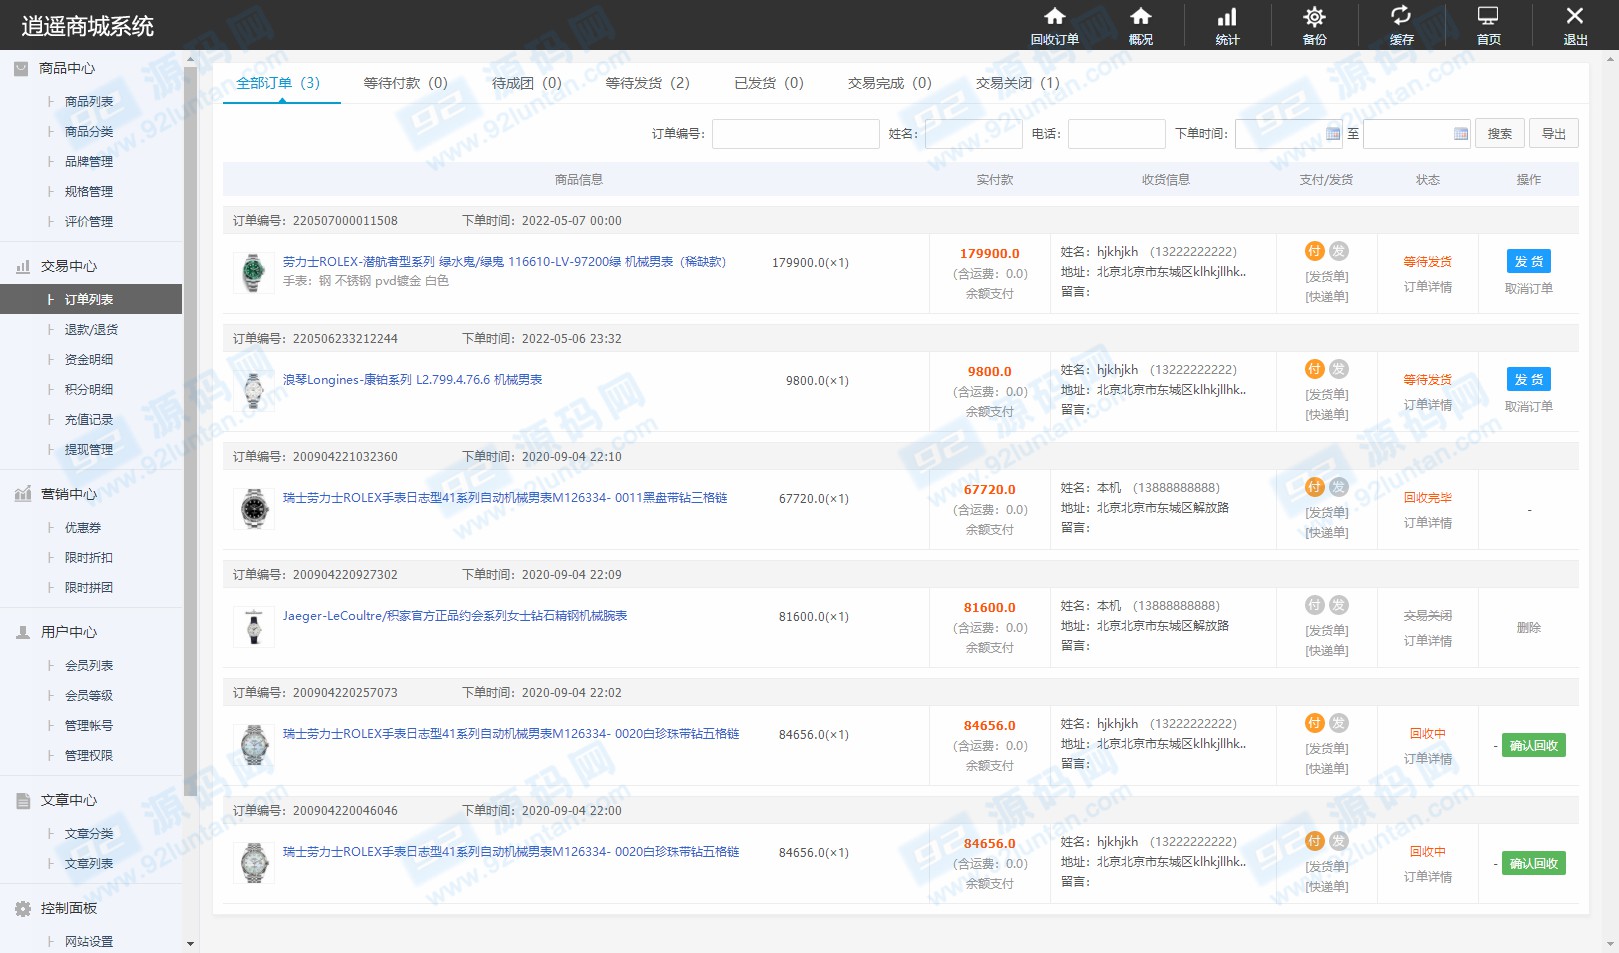Switch to the 交易完成 (0) tab

tap(889, 83)
